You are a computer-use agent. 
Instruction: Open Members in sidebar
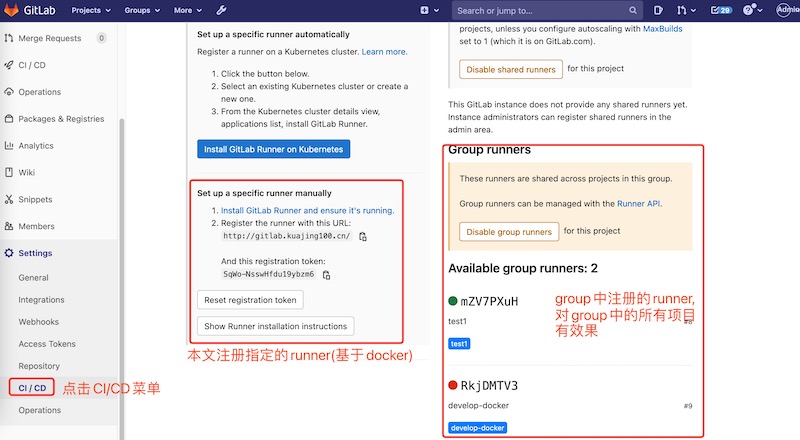coord(36,226)
